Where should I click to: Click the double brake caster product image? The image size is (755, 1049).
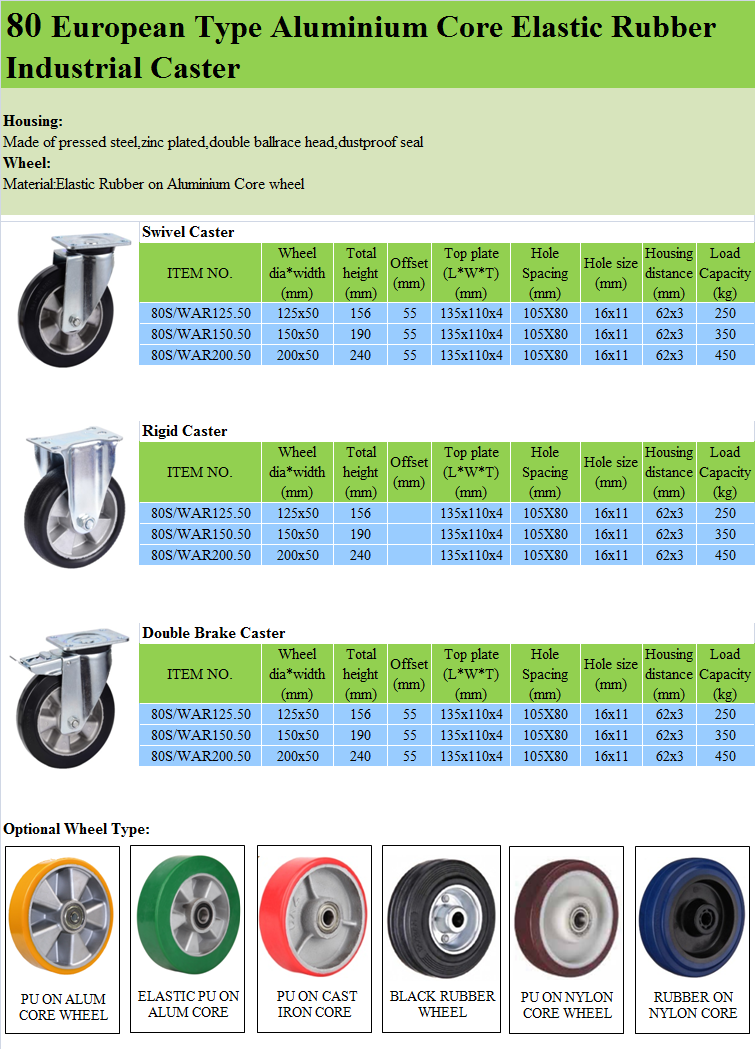70,698
